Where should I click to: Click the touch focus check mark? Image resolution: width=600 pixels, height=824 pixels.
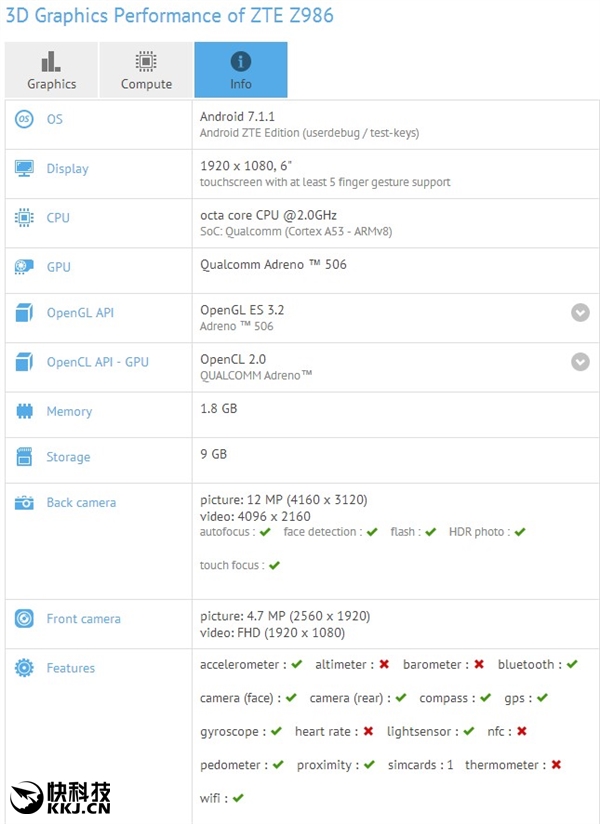pos(274,565)
